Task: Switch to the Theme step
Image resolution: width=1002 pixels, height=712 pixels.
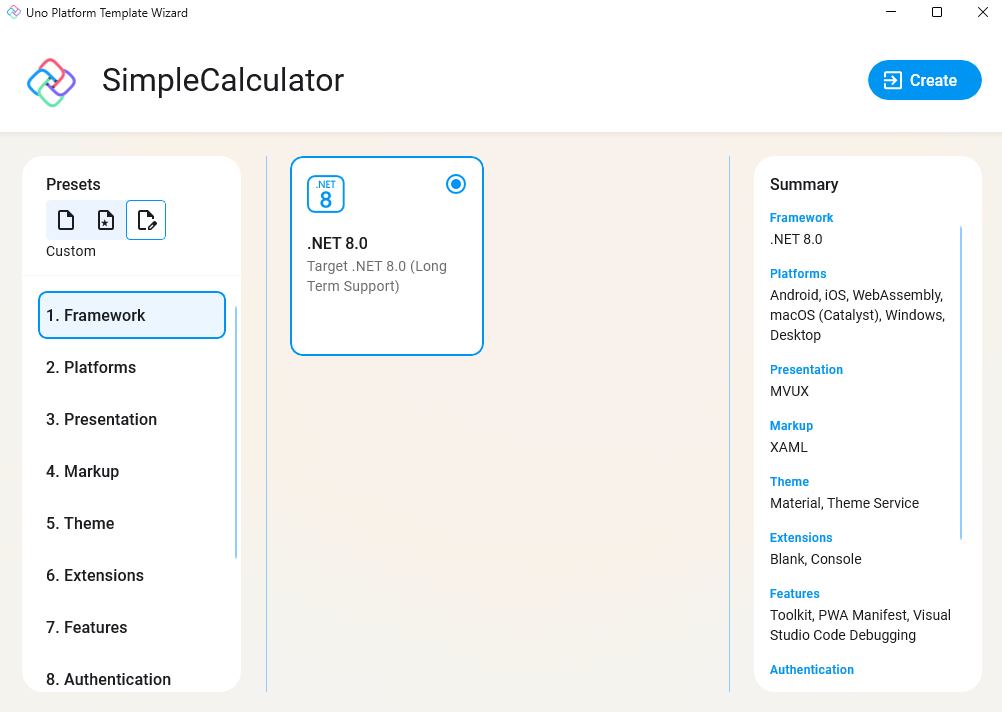Action: (131, 523)
